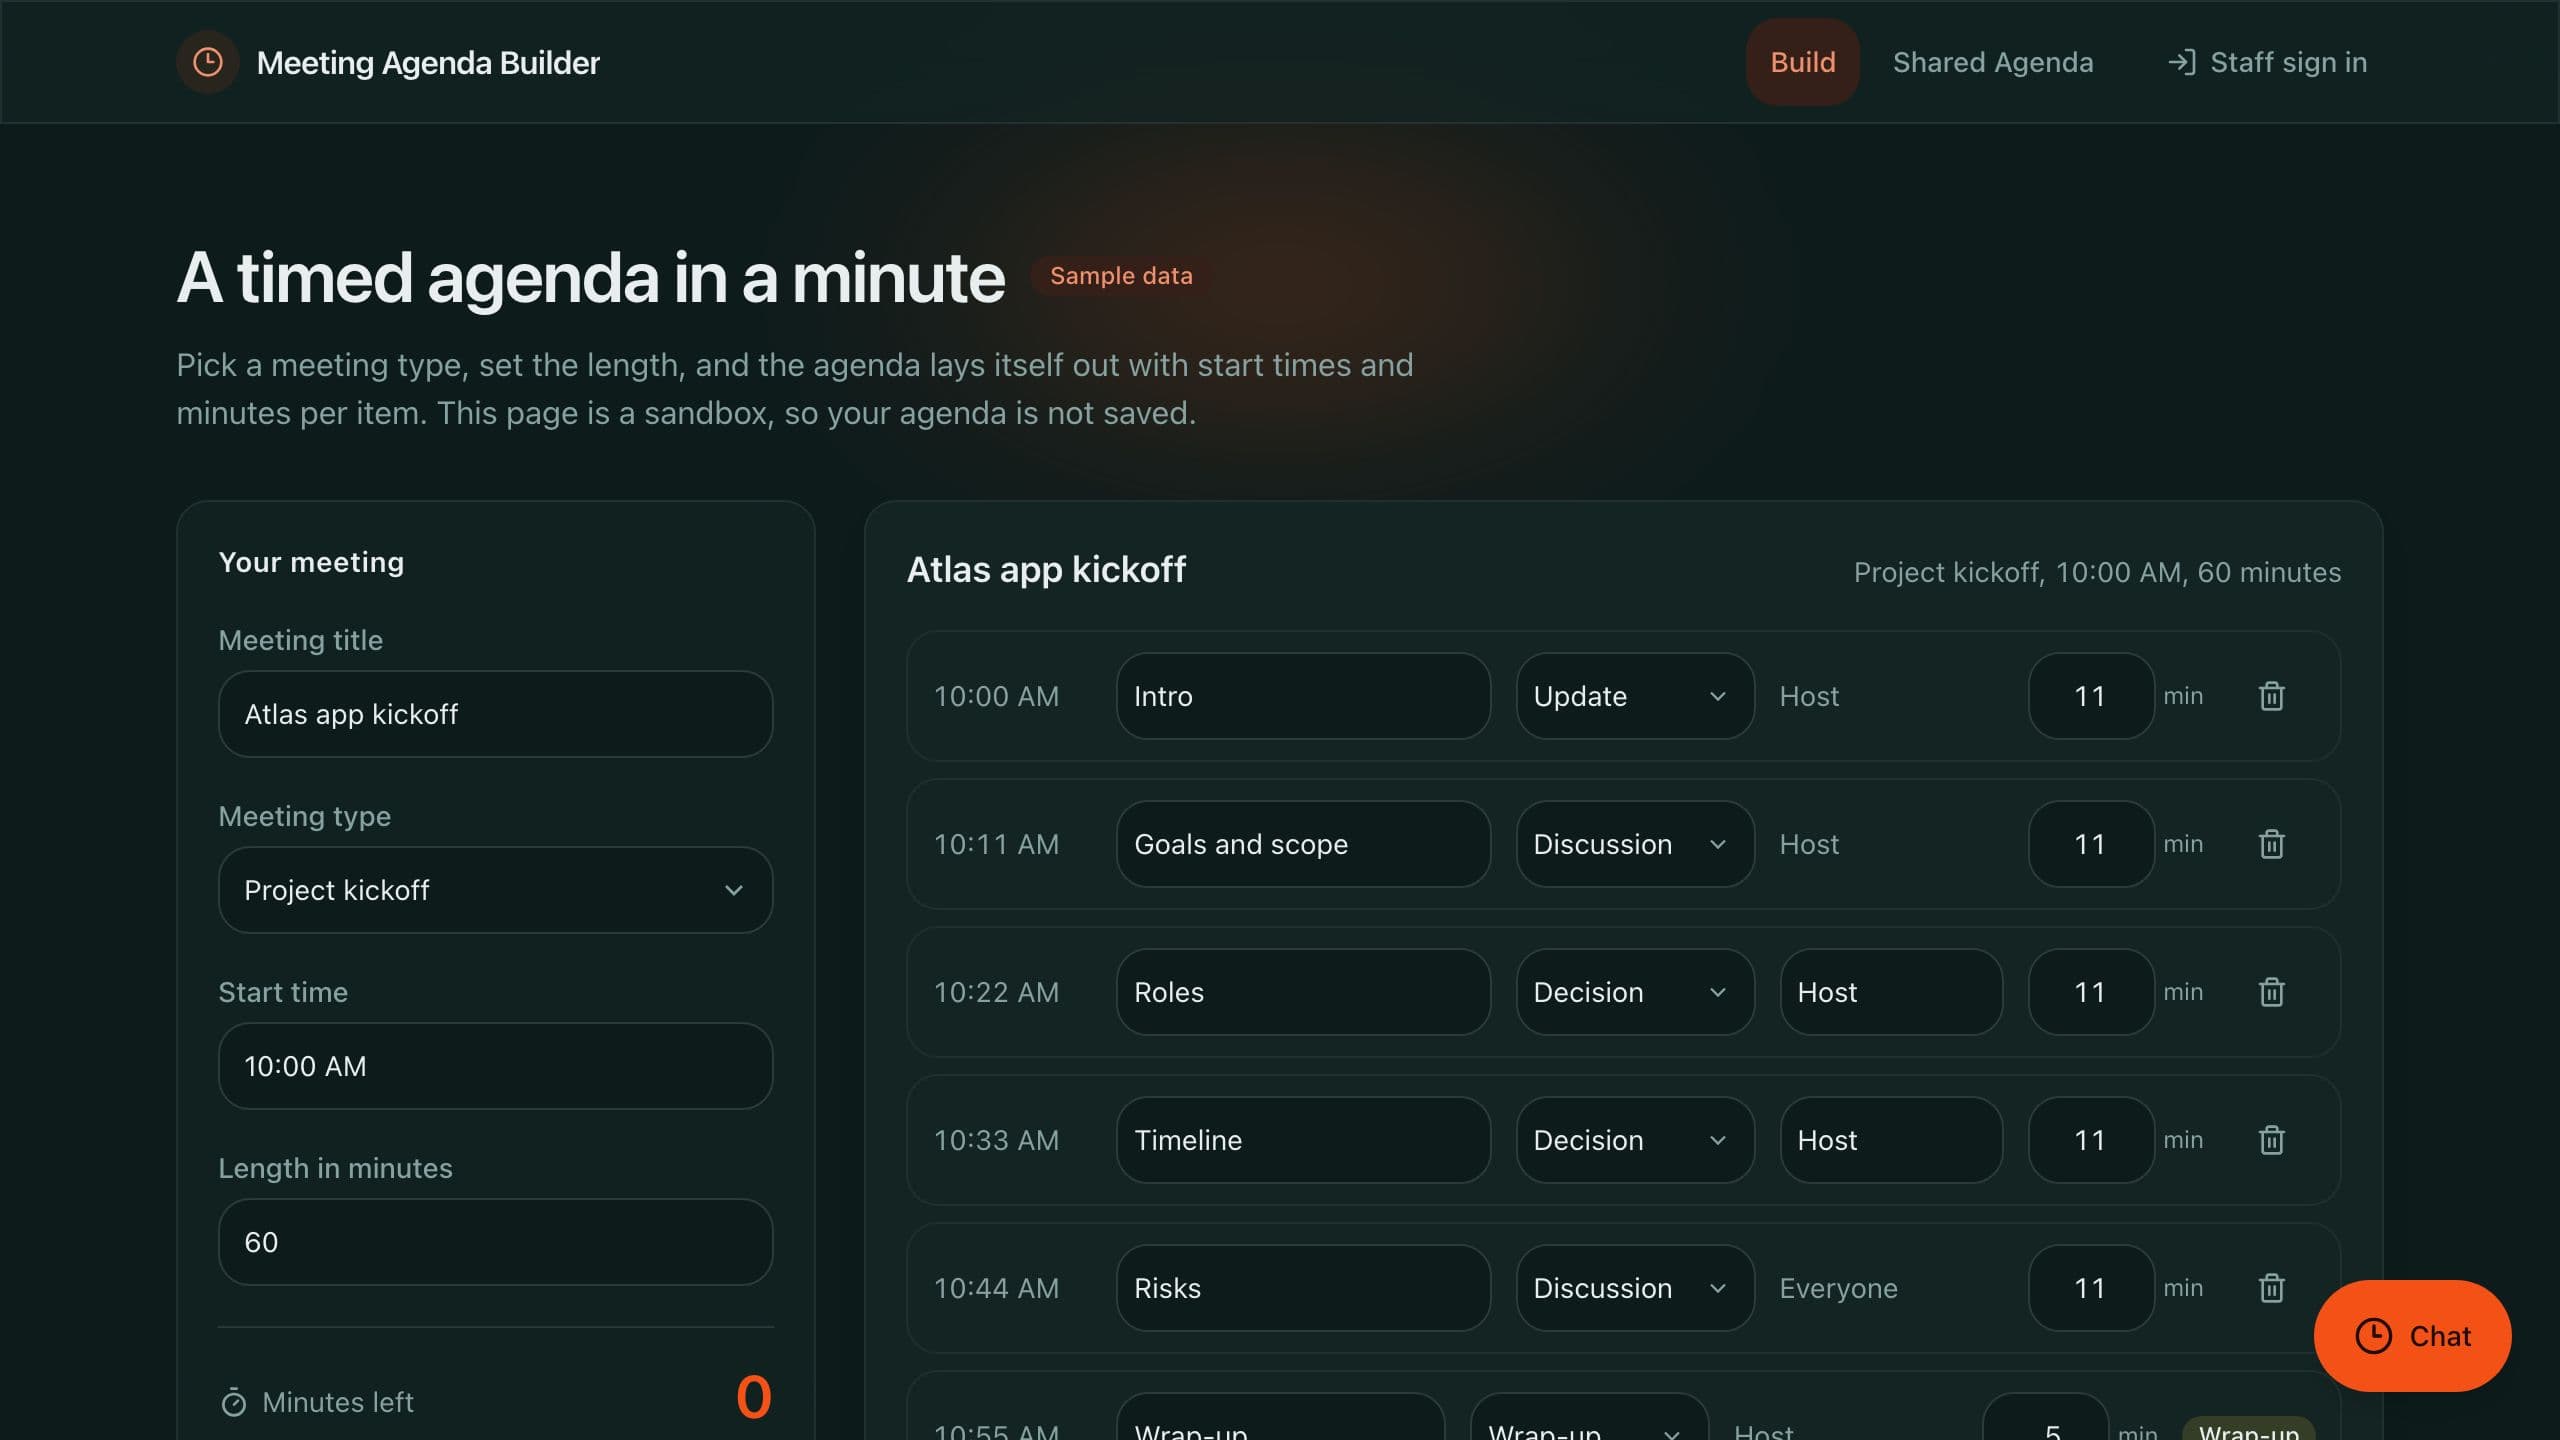Click Goals and scope minutes field
Image resolution: width=2560 pixels, height=1440 pixels.
(2090, 844)
